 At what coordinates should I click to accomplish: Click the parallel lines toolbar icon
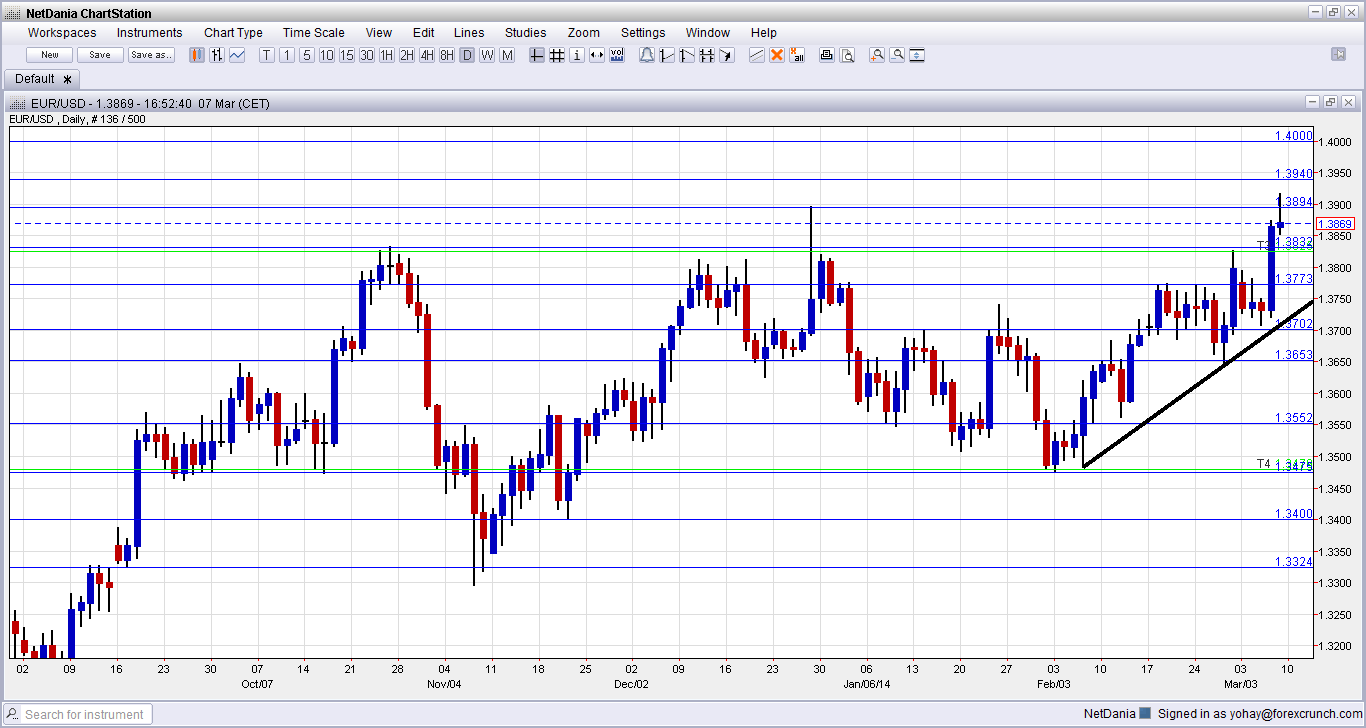coord(757,55)
